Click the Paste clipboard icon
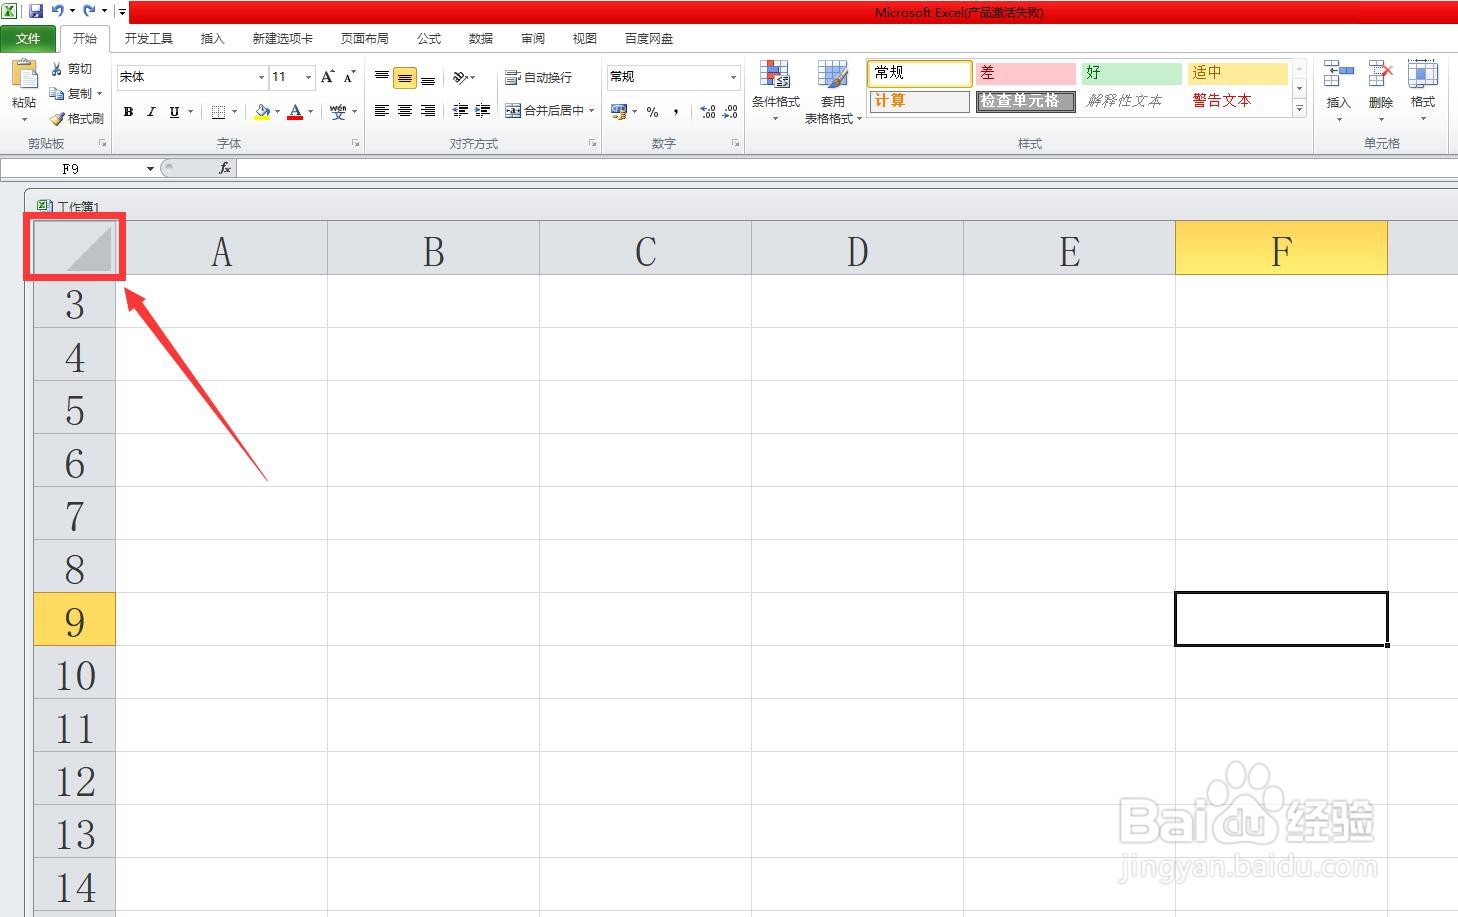The height and width of the screenshot is (917, 1458). [24, 75]
